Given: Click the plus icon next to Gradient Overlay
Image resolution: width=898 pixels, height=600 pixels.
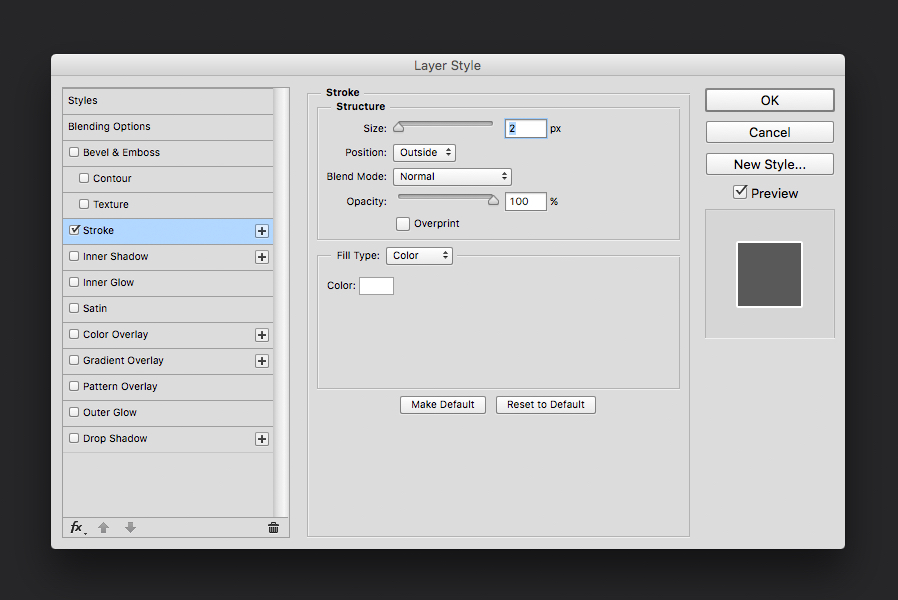Looking at the screenshot, I should tap(261, 360).
